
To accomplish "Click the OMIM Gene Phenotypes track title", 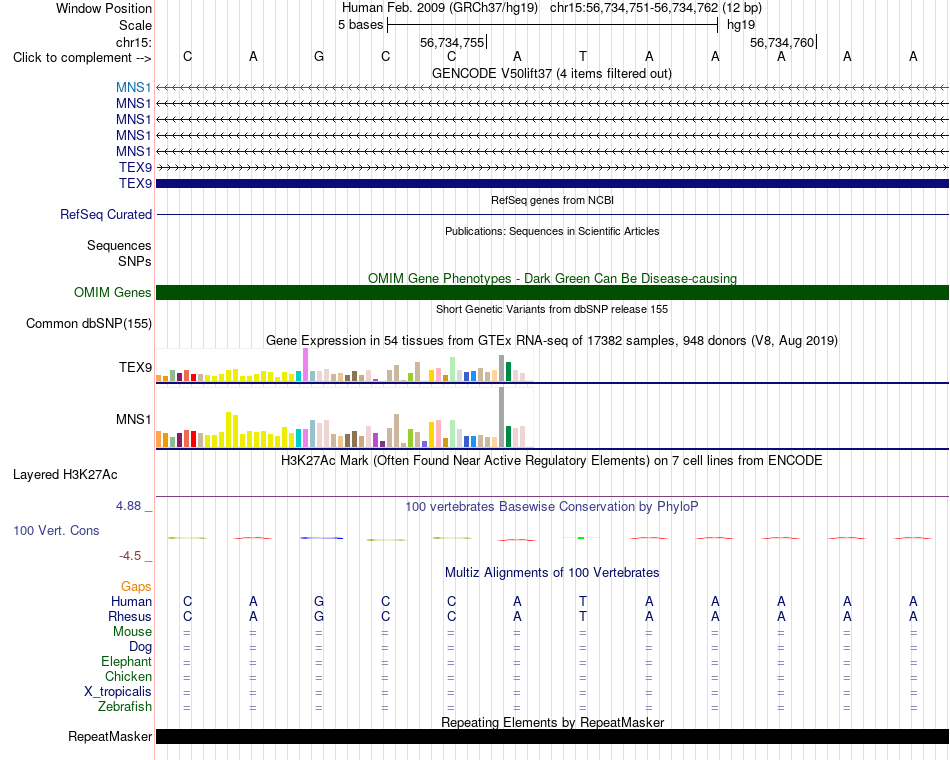I will click(x=552, y=278).
